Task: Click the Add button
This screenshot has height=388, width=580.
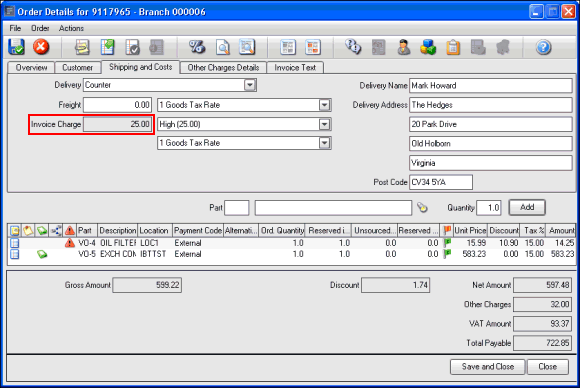Action: point(527,207)
